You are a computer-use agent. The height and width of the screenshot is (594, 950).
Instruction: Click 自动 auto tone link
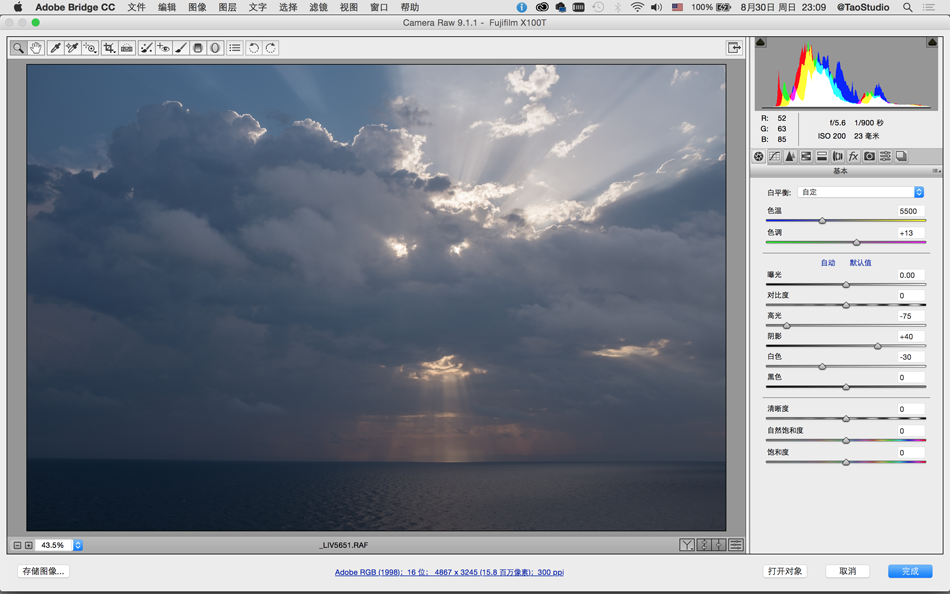[x=828, y=263]
